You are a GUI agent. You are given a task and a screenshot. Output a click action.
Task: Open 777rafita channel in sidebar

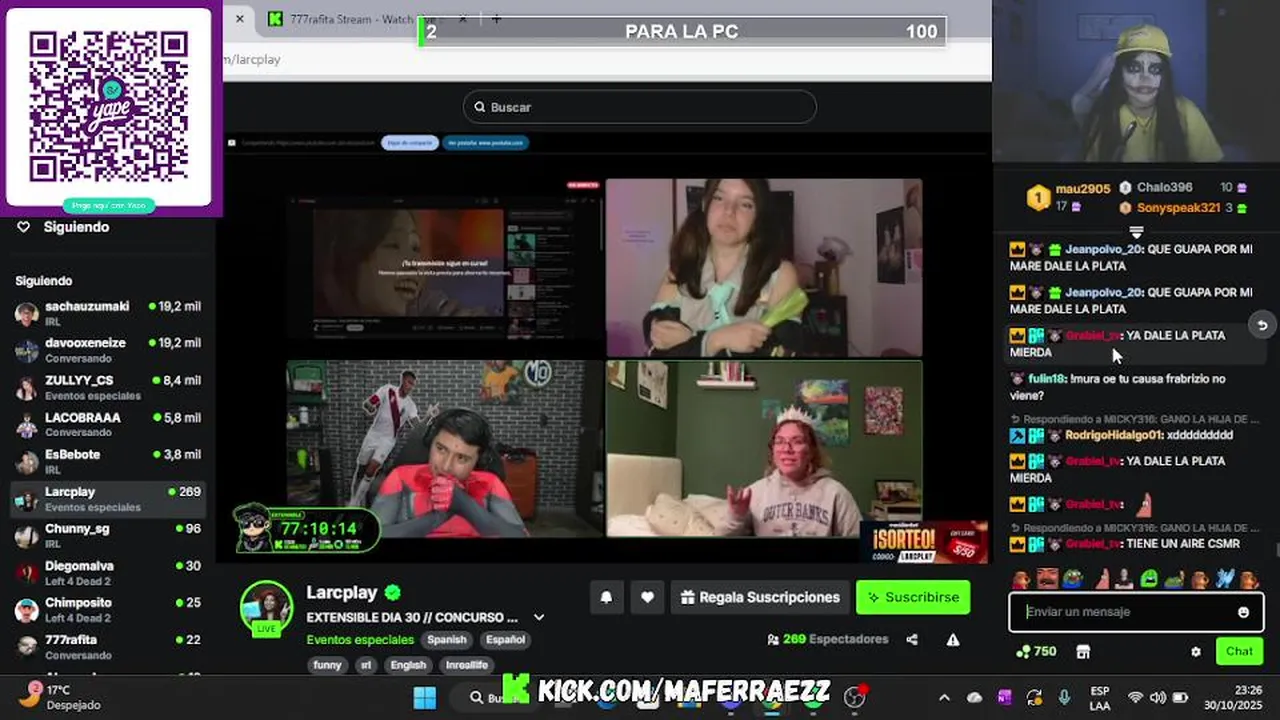tap(108, 647)
